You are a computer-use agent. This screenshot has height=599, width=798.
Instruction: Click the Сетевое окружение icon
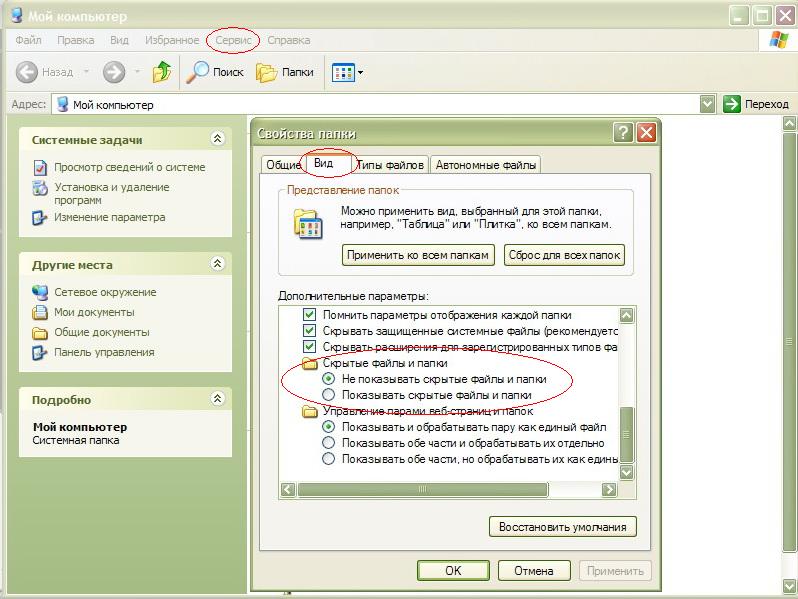click(x=40, y=293)
